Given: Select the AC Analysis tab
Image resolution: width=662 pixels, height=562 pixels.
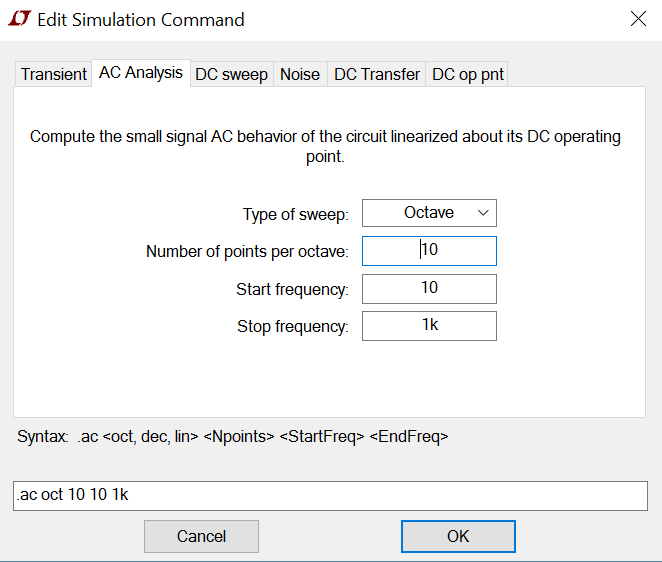Looking at the screenshot, I should pyautogui.click(x=141, y=73).
